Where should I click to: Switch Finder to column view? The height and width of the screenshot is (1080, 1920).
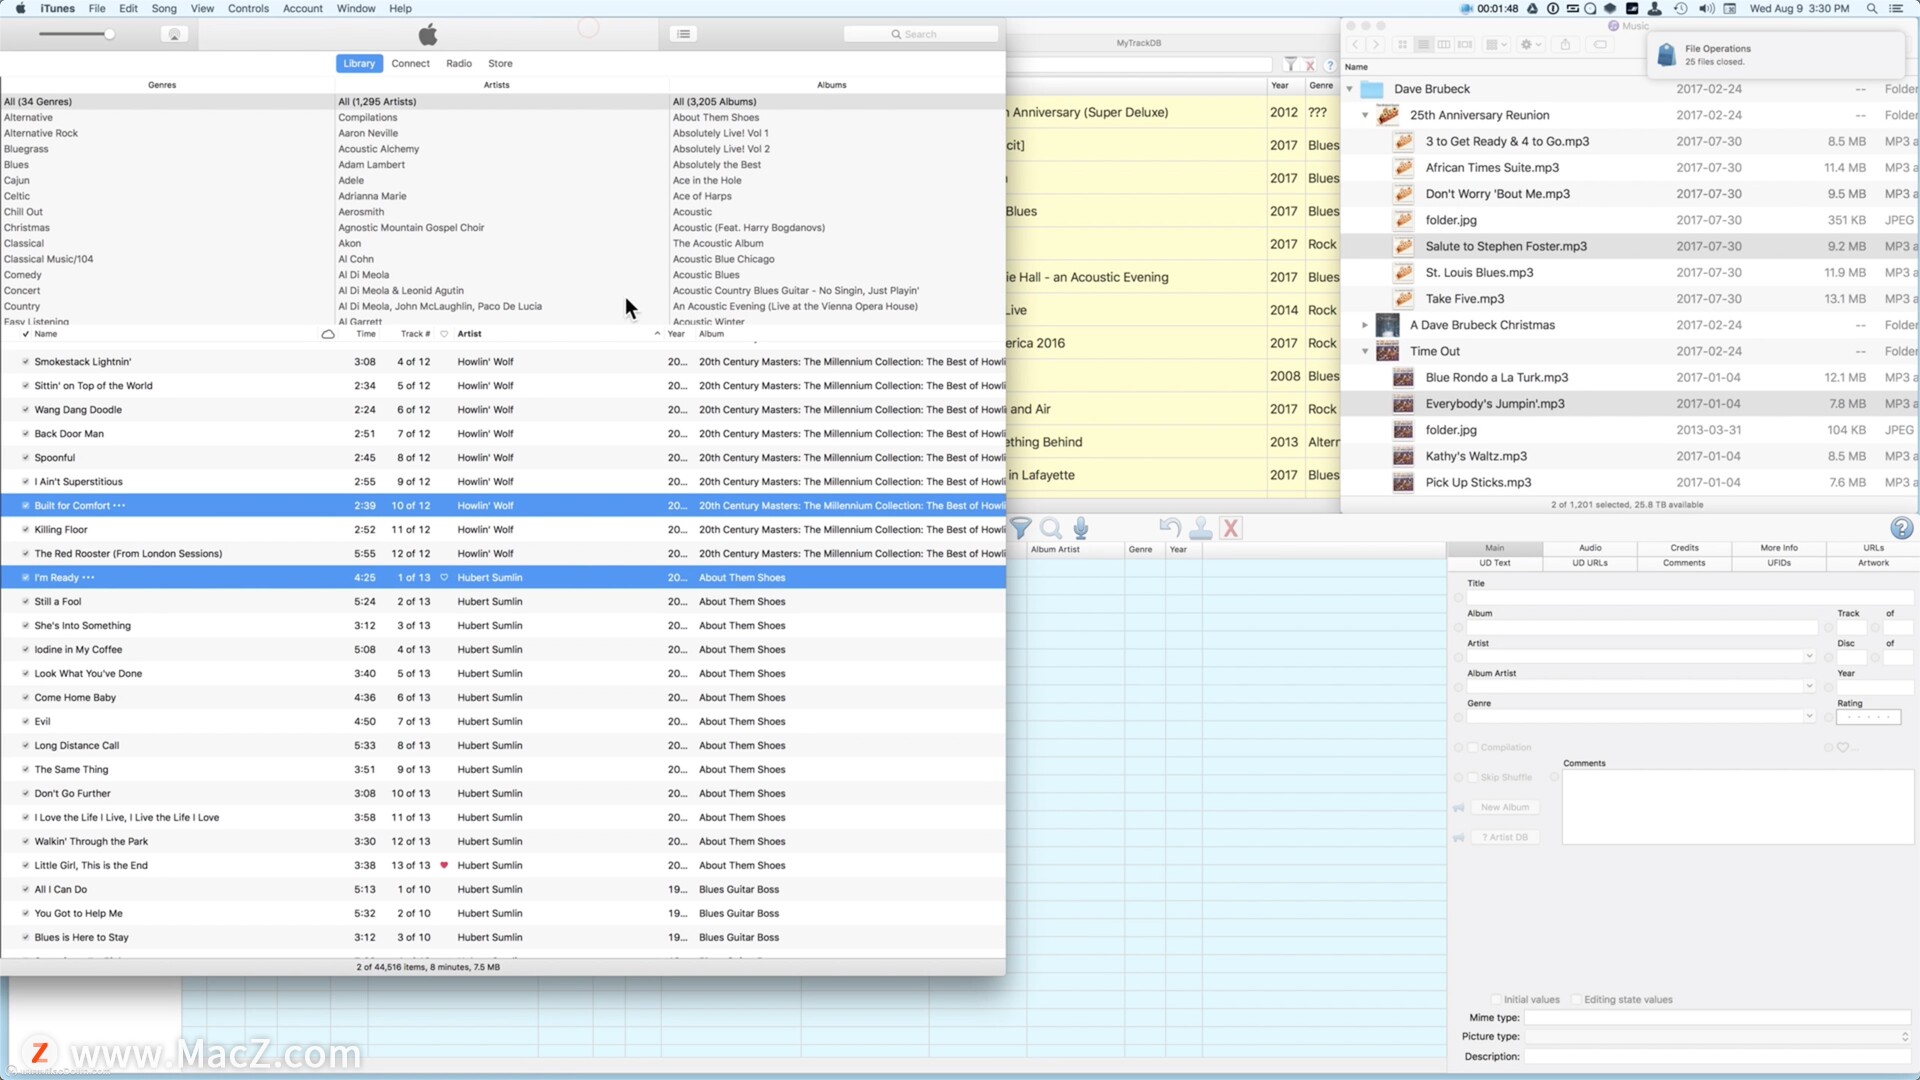tap(1444, 44)
